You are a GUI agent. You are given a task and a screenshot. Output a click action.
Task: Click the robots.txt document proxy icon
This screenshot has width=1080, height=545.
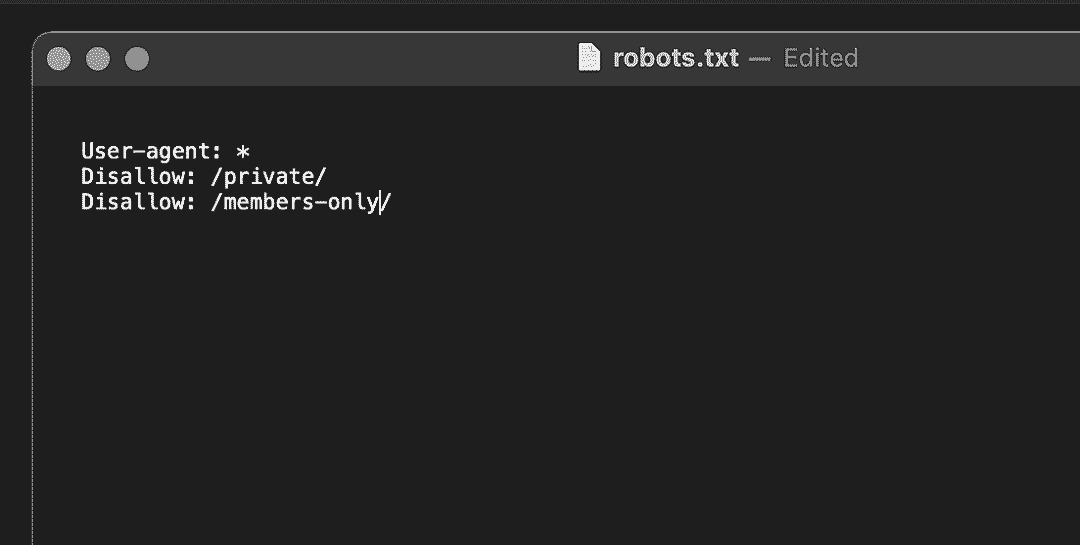click(590, 58)
